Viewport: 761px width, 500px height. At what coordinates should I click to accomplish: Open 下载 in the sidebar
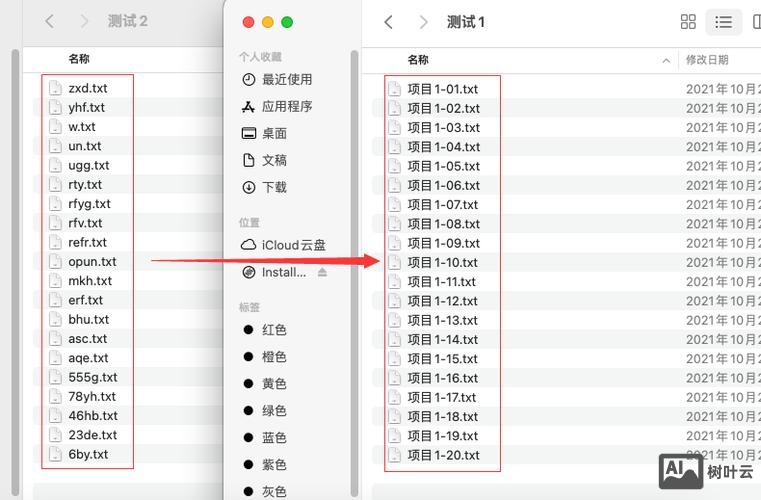[x=265, y=187]
